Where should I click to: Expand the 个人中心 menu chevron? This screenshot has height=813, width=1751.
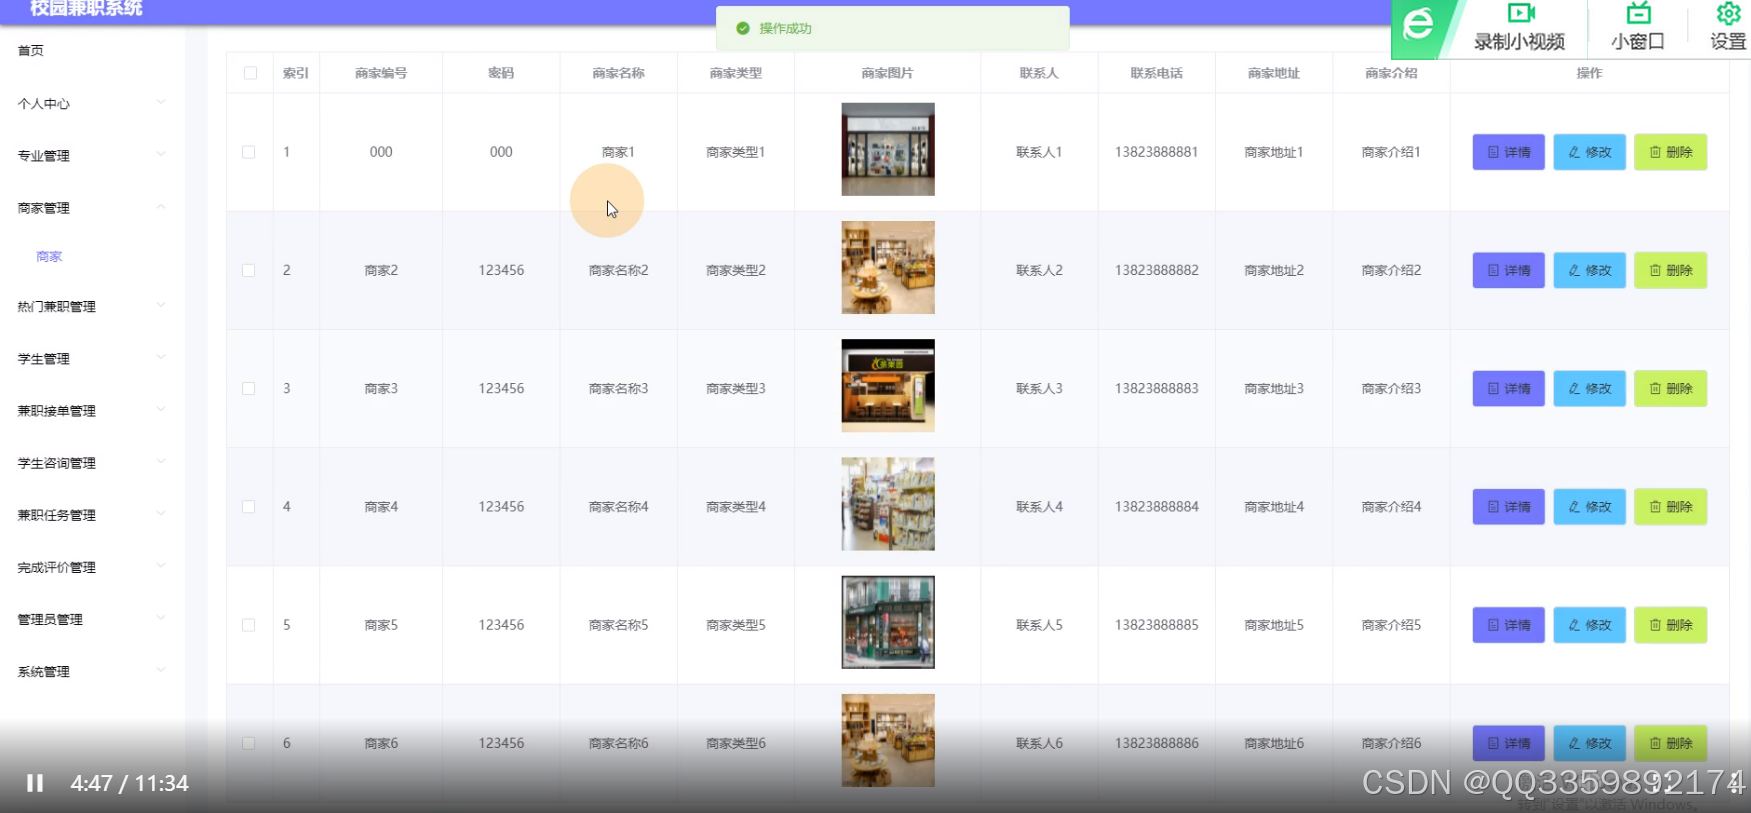click(161, 102)
